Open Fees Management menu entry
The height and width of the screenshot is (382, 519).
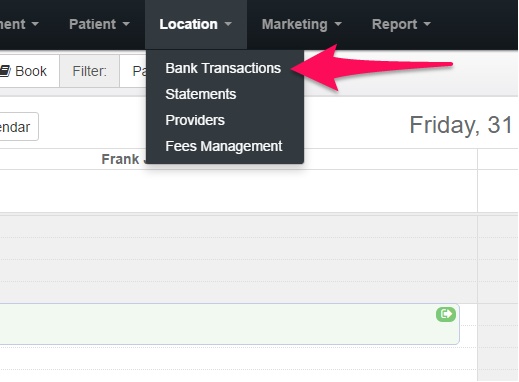click(x=224, y=146)
